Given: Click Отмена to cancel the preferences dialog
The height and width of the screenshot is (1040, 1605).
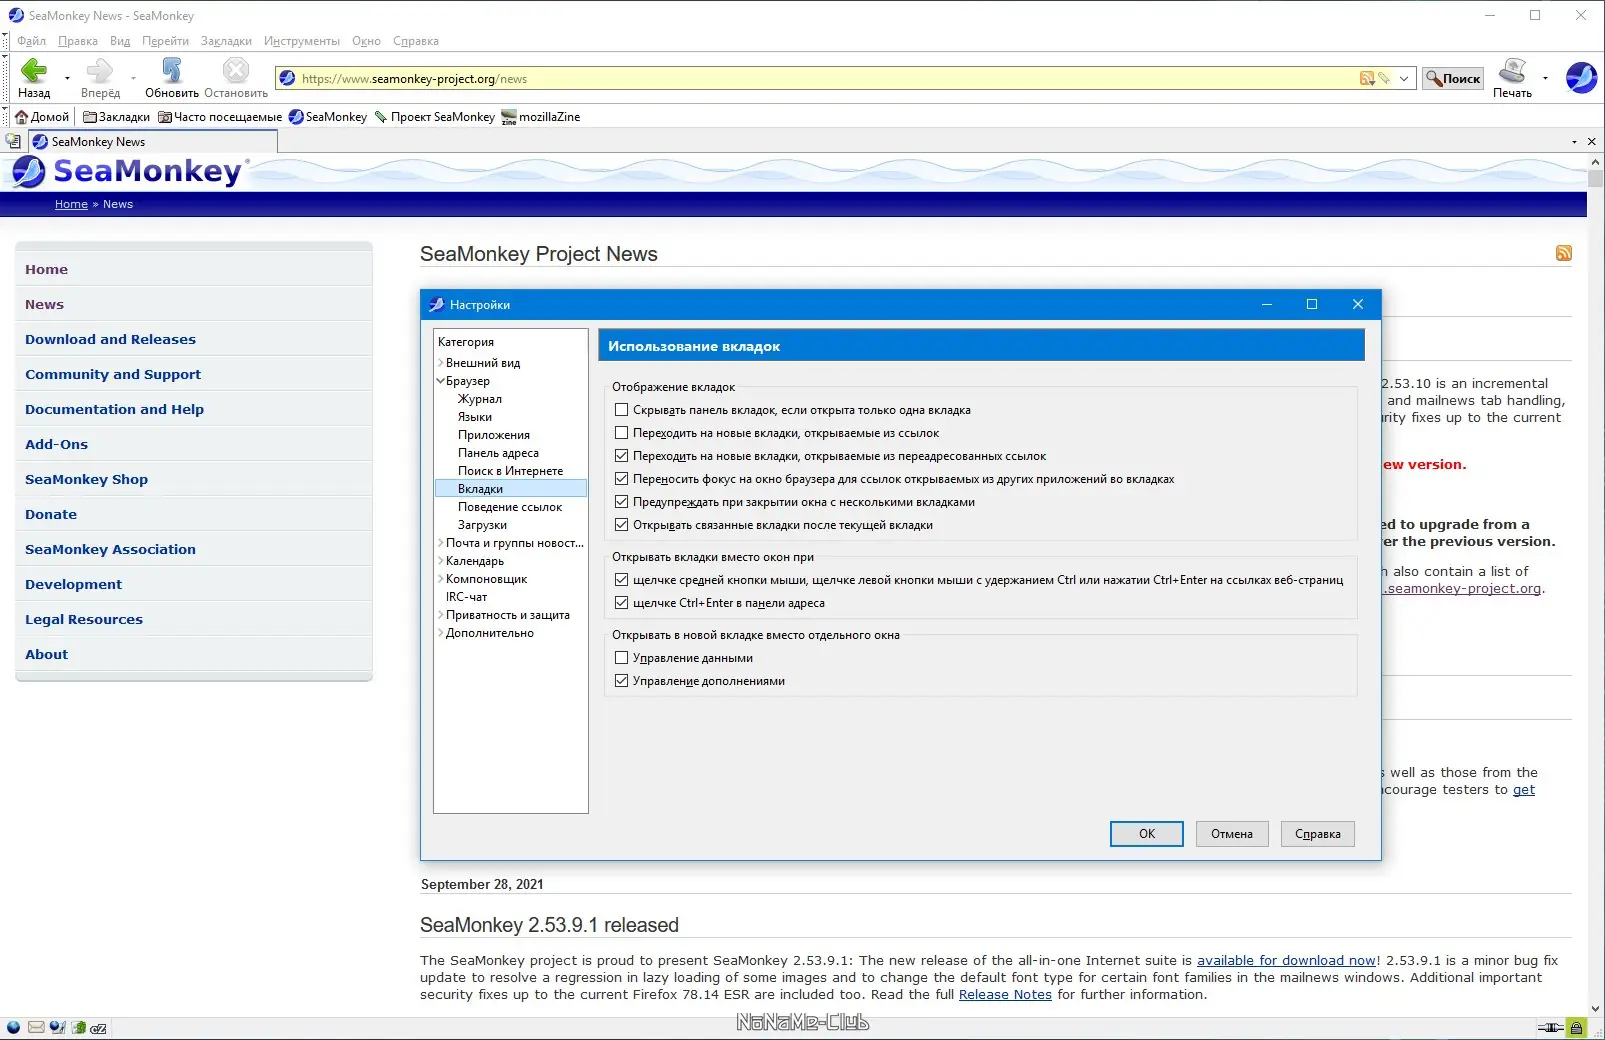Looking at the screenshot, I should pos(1232,834).
